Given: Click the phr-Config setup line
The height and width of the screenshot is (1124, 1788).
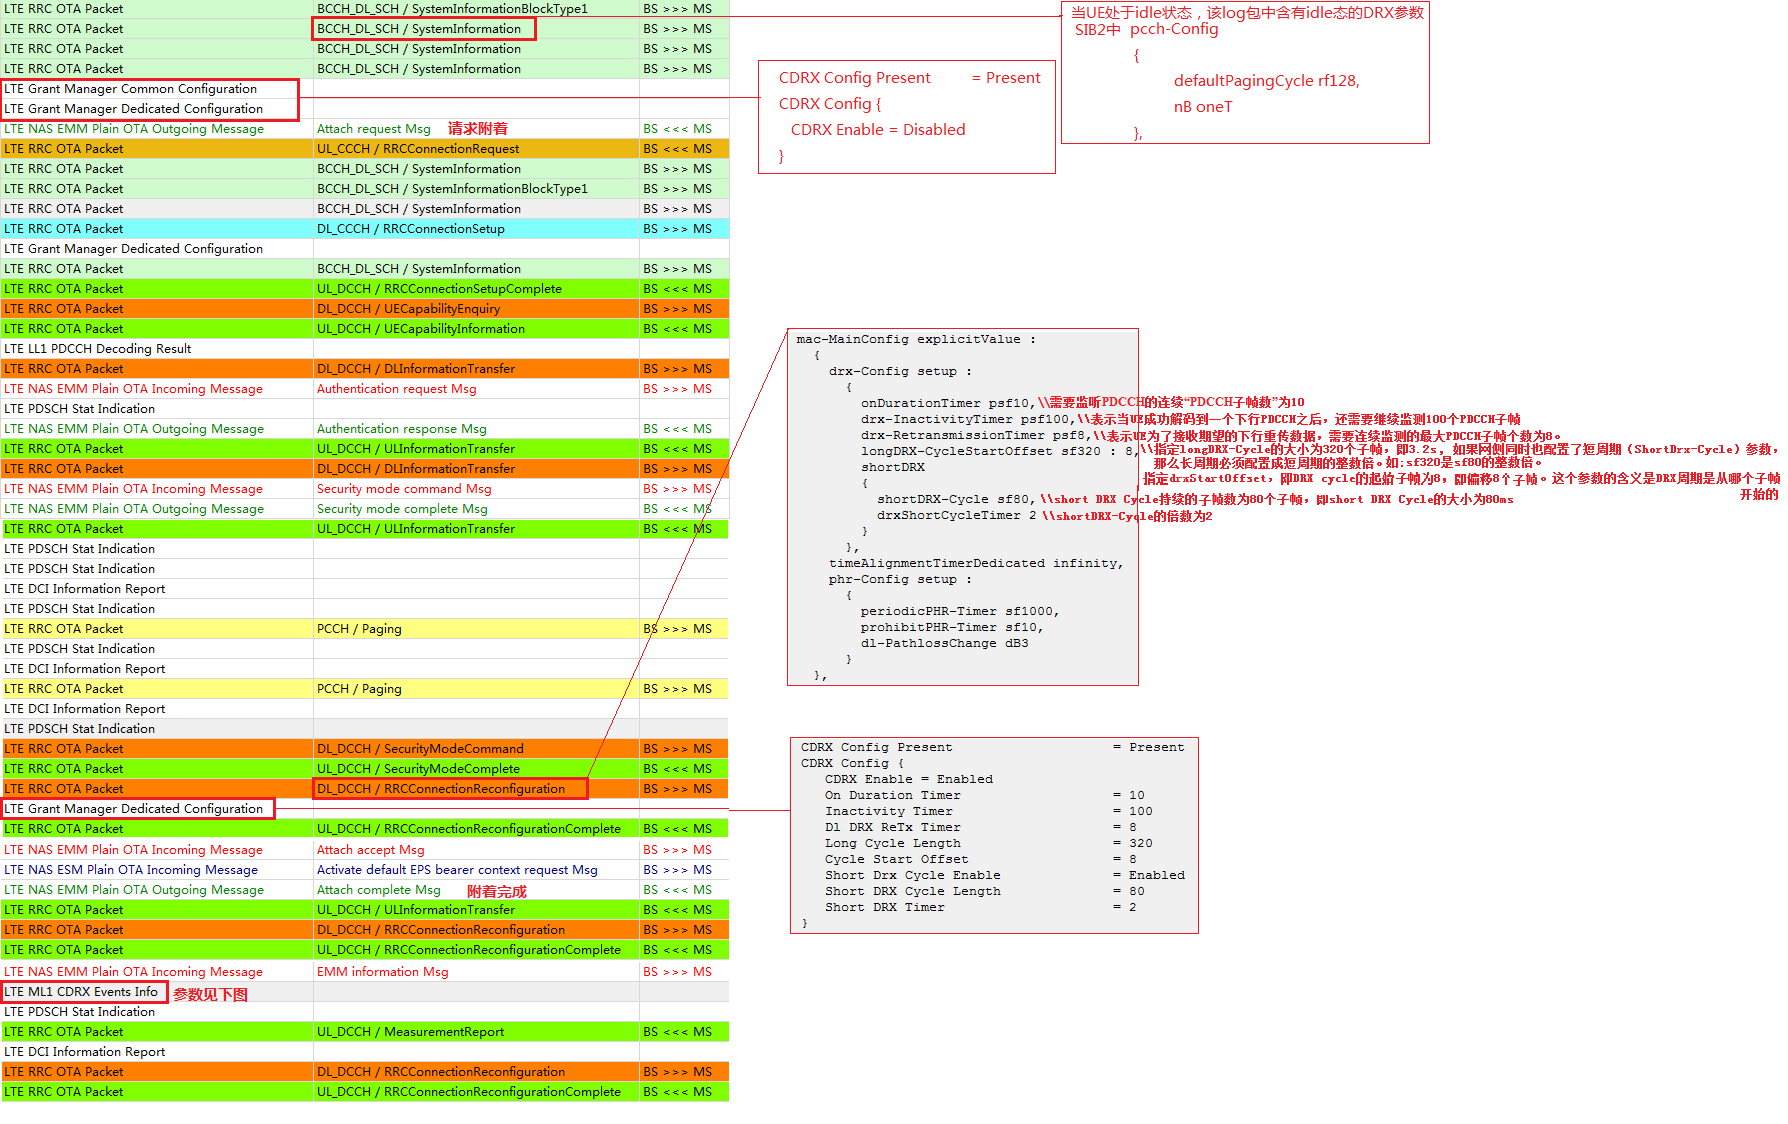Looking at the screenshot, I should click(900, 580).
